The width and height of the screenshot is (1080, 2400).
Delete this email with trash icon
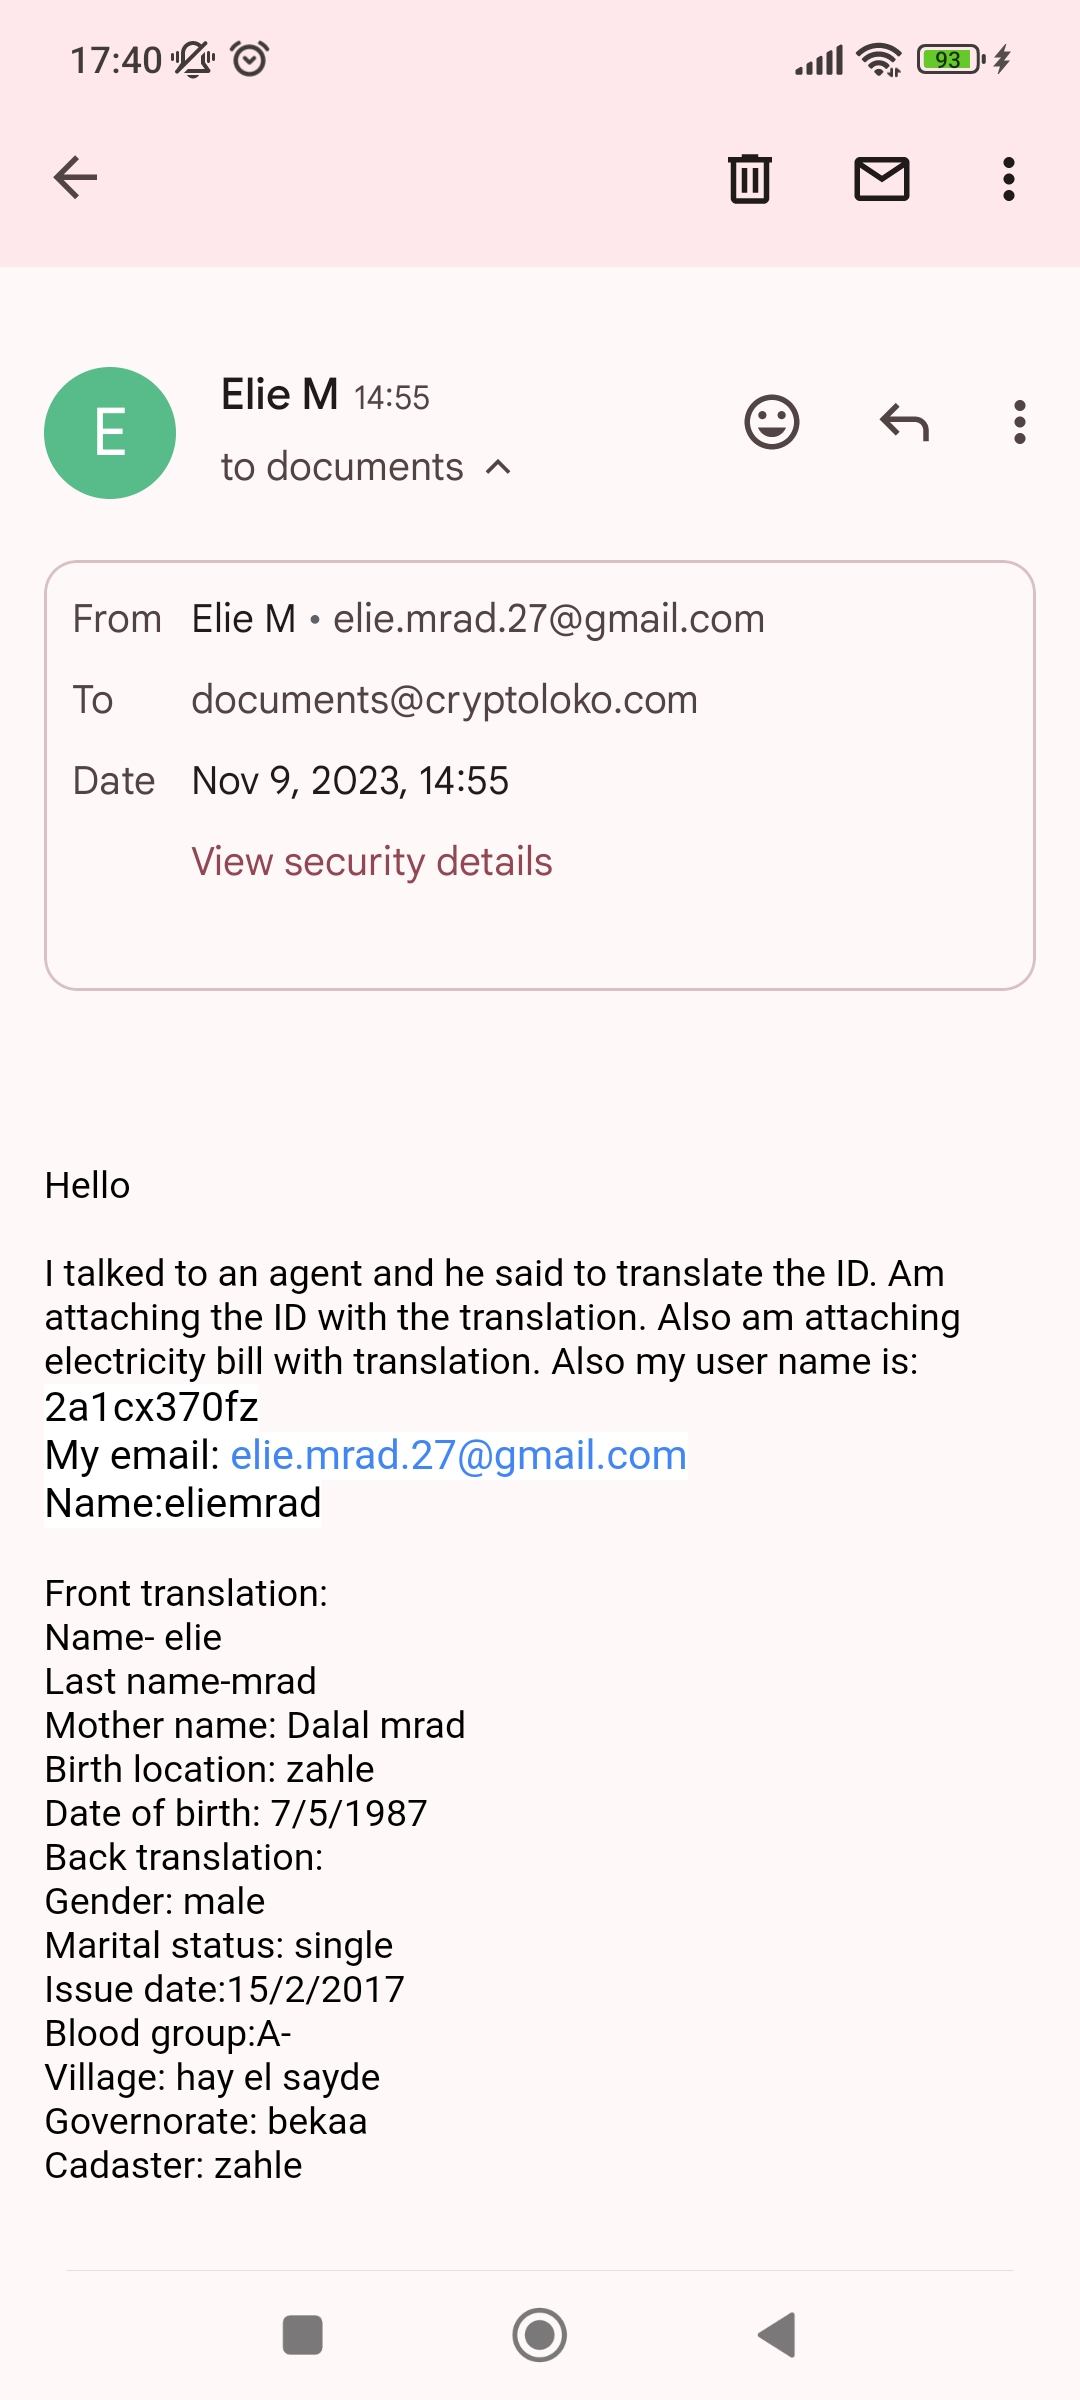(x=749, y=179)
